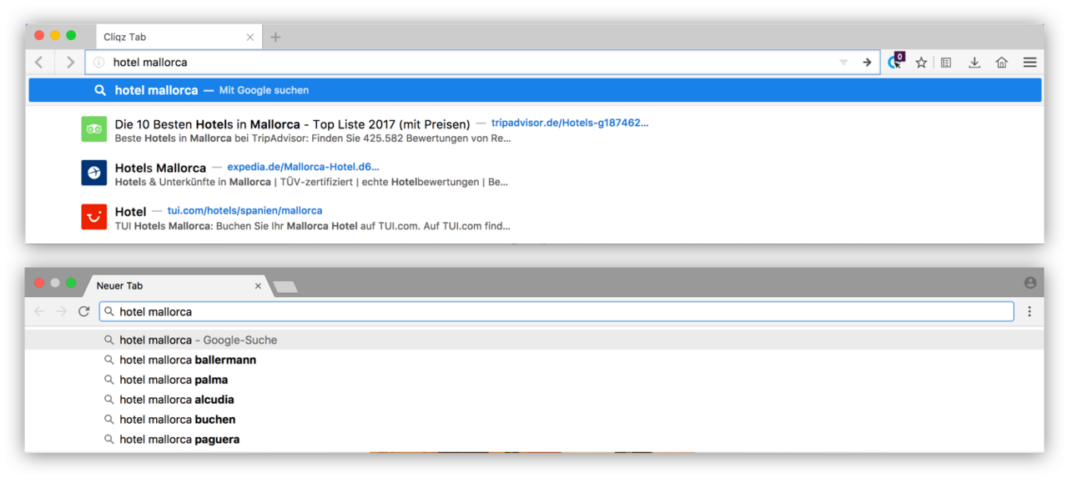Image resolution: width=1068 pixels, height=488 pixels.
Task: Open the 'Hotels Mallorca' Expedia result
Action: [x=160, y=168]
